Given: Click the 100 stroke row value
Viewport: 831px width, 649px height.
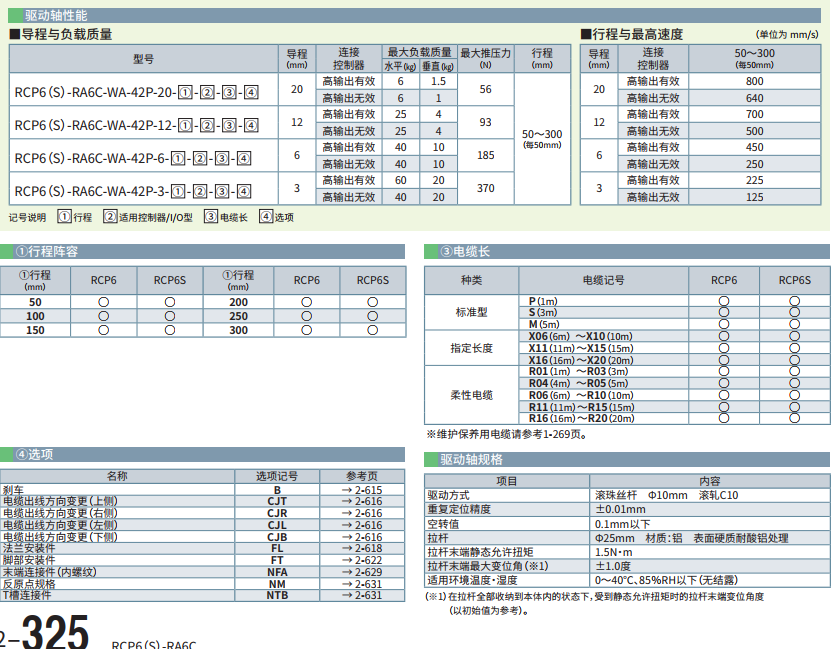Looking at the screenshot, I should [x=35, y=316].
